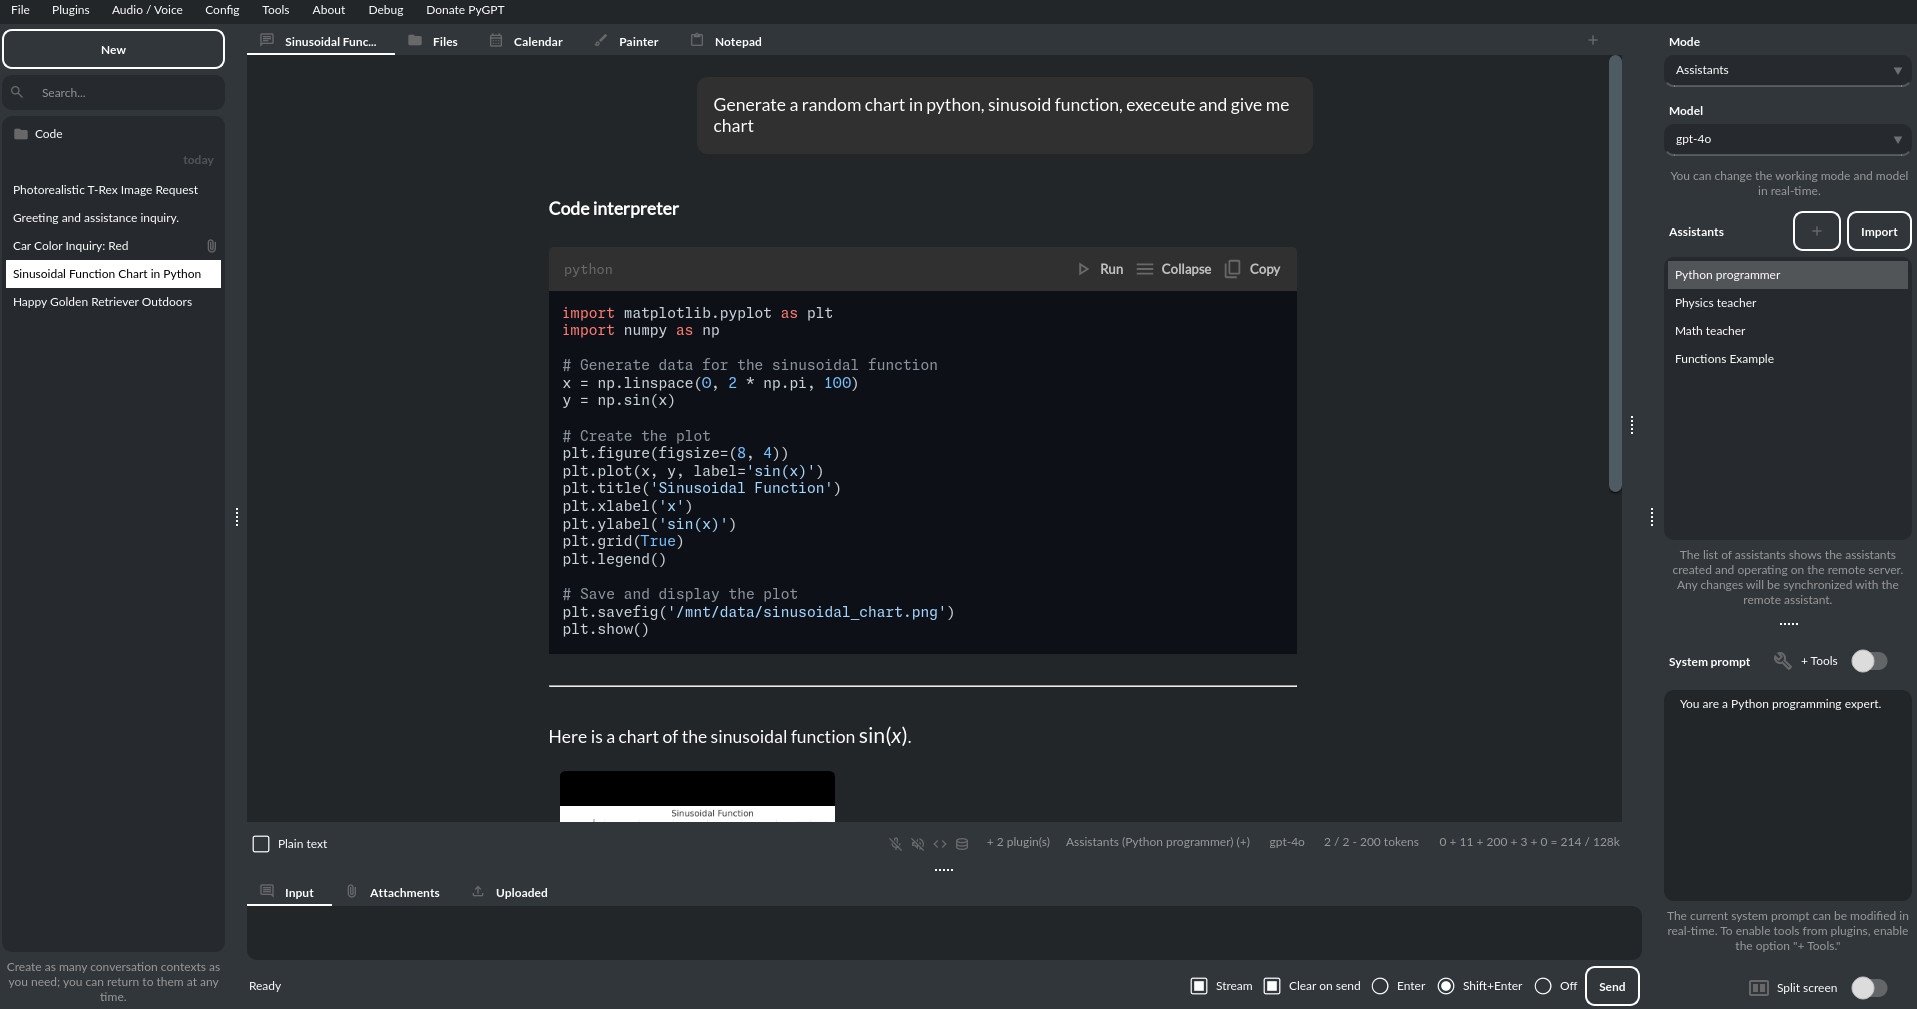
Task: Collapse the Python code block
Action: pyautogui.click(x=1174, y=269)
